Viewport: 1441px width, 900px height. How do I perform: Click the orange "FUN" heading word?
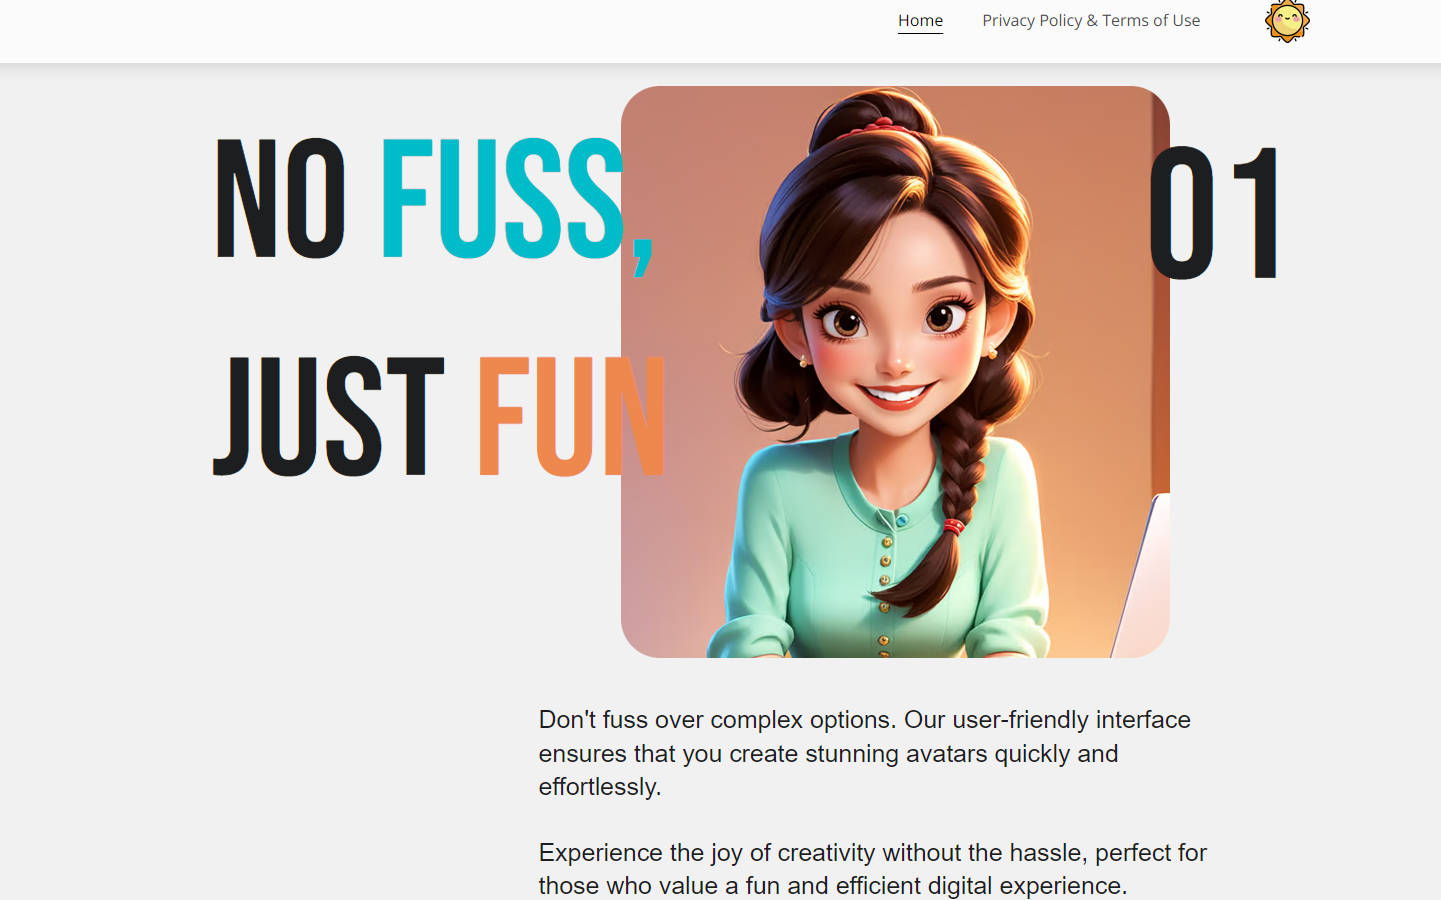click(x=571, y=415)
